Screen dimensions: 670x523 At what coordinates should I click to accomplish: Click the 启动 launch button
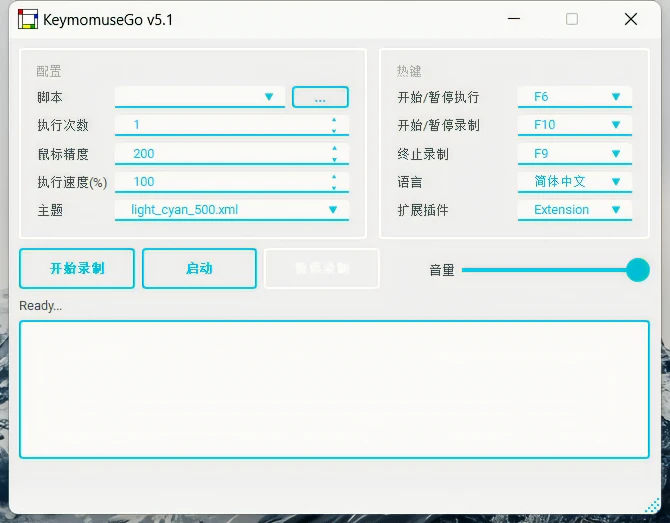coord(199,268)
